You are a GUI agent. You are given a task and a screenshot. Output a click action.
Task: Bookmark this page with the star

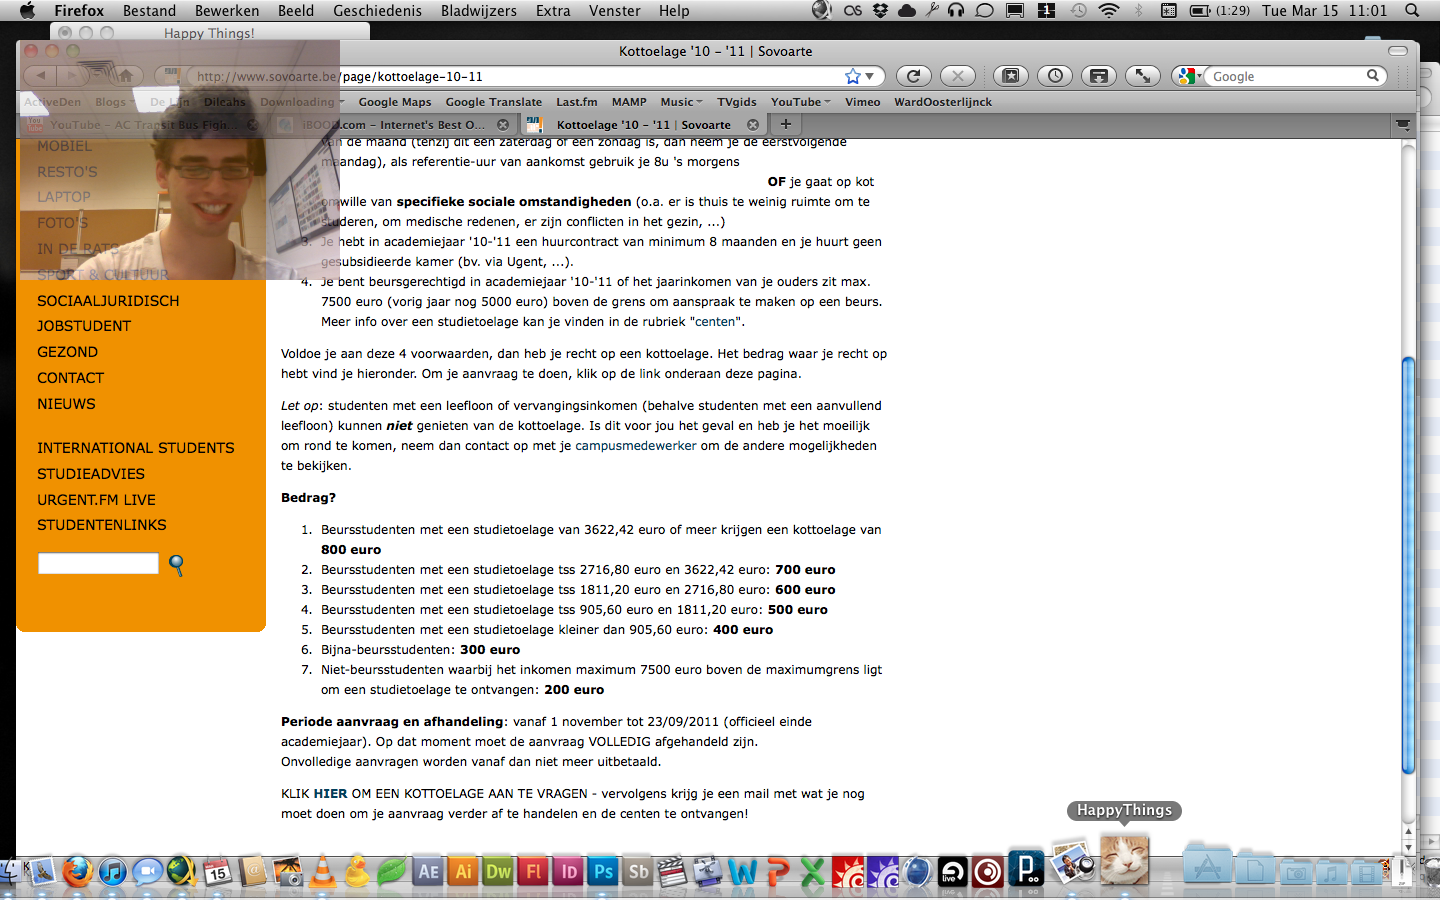852,76
